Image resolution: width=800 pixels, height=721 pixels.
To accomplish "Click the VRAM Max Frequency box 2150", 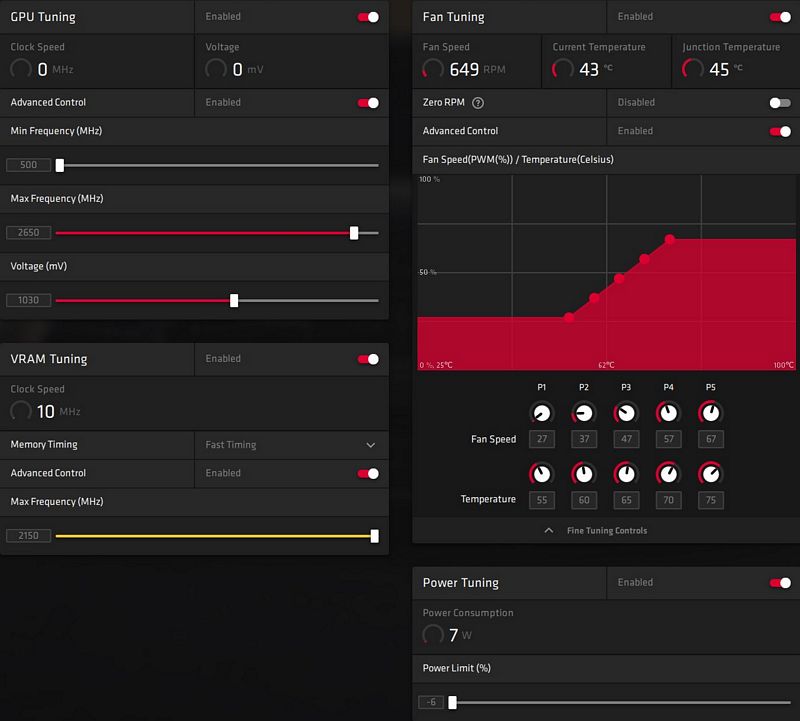I will (x=29, y=535).
